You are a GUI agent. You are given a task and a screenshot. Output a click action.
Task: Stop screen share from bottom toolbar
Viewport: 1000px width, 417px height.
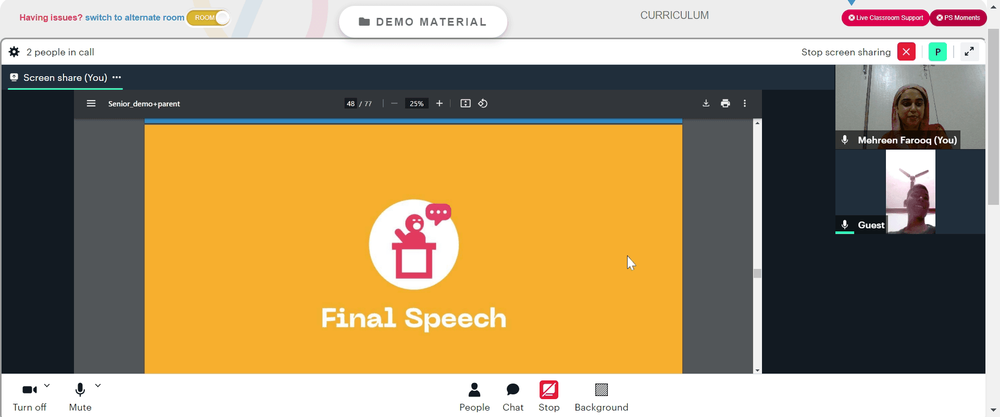point(548,398)
